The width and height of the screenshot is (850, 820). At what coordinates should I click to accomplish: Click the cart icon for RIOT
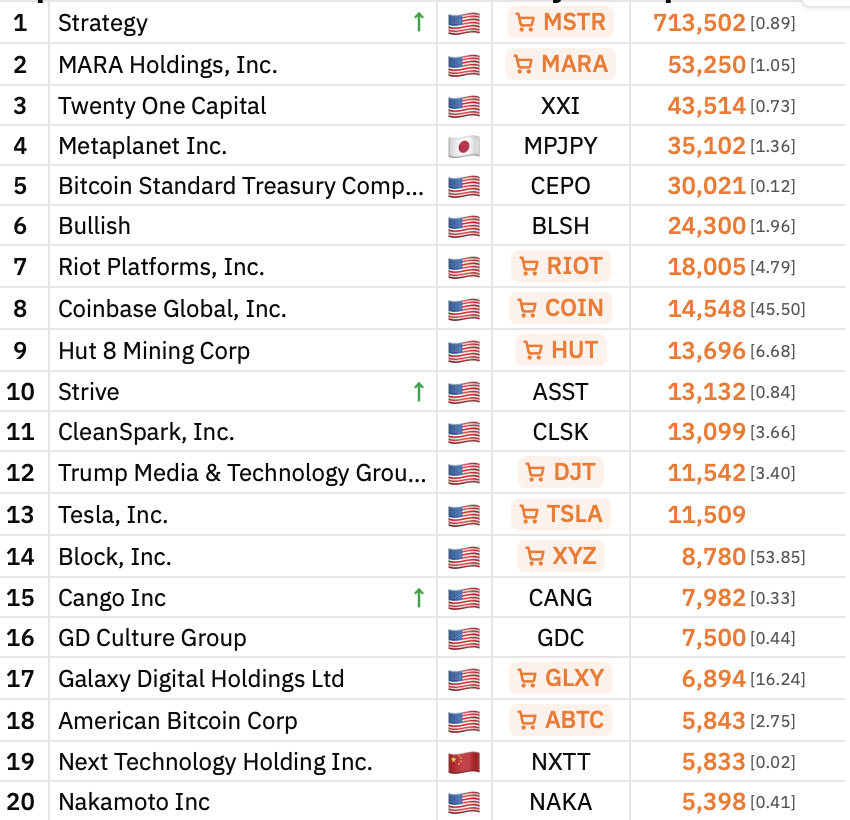[x=530, y=268]
